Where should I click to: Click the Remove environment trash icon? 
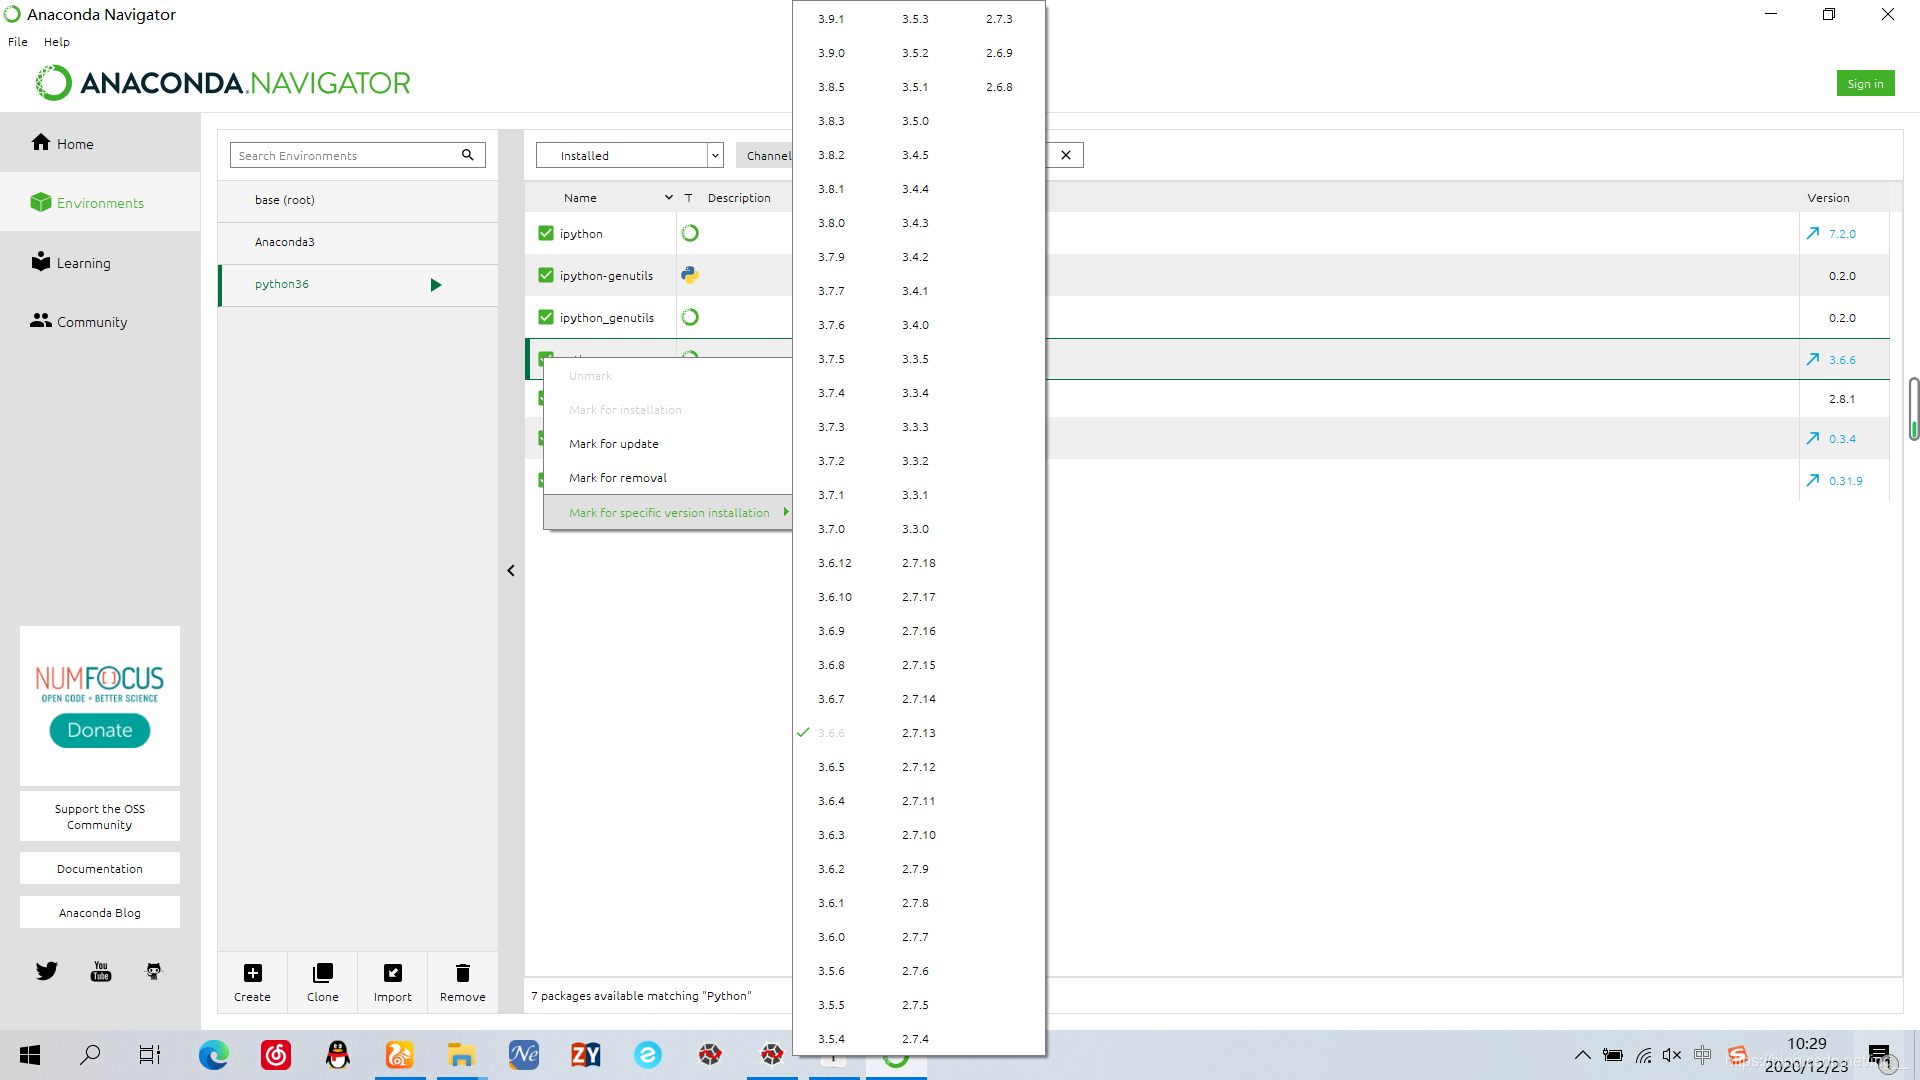[x=462, y=973]
